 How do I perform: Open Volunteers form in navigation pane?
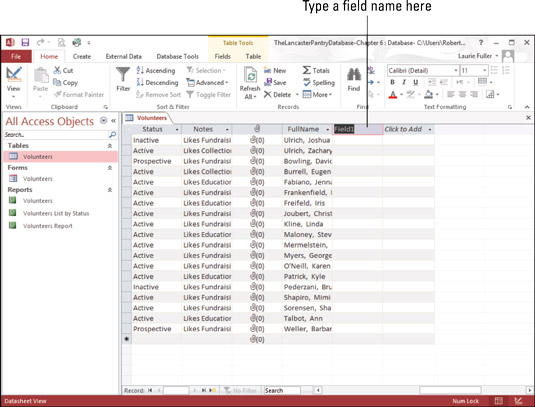(x=38, y=179)
